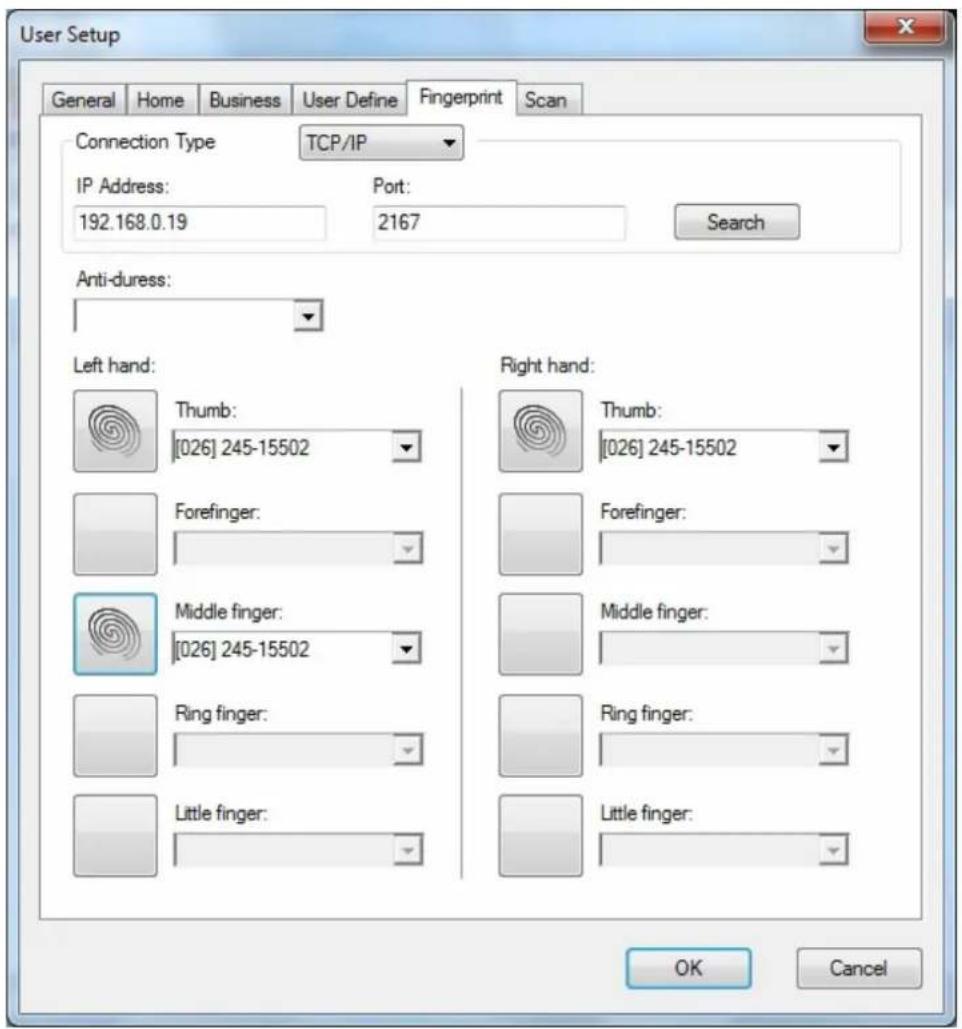962x1029 pixels.
Task: Open the Right hand Forefinger dropdown
Action: coord(833,549)
